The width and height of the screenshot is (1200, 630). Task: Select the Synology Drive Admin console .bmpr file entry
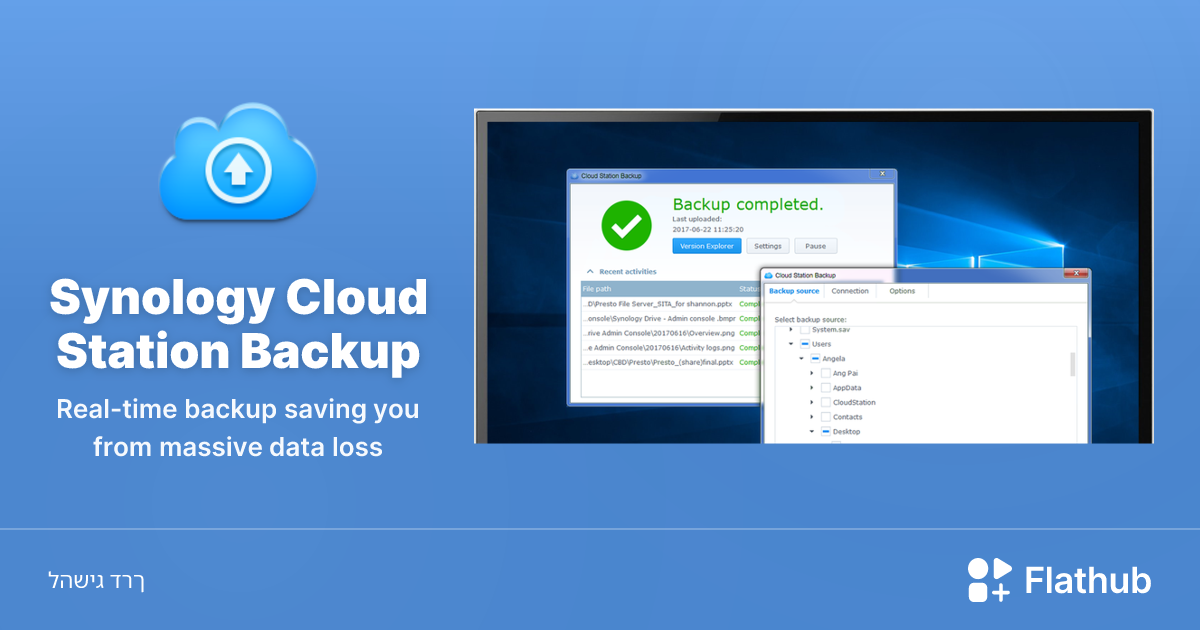[658, 318]
